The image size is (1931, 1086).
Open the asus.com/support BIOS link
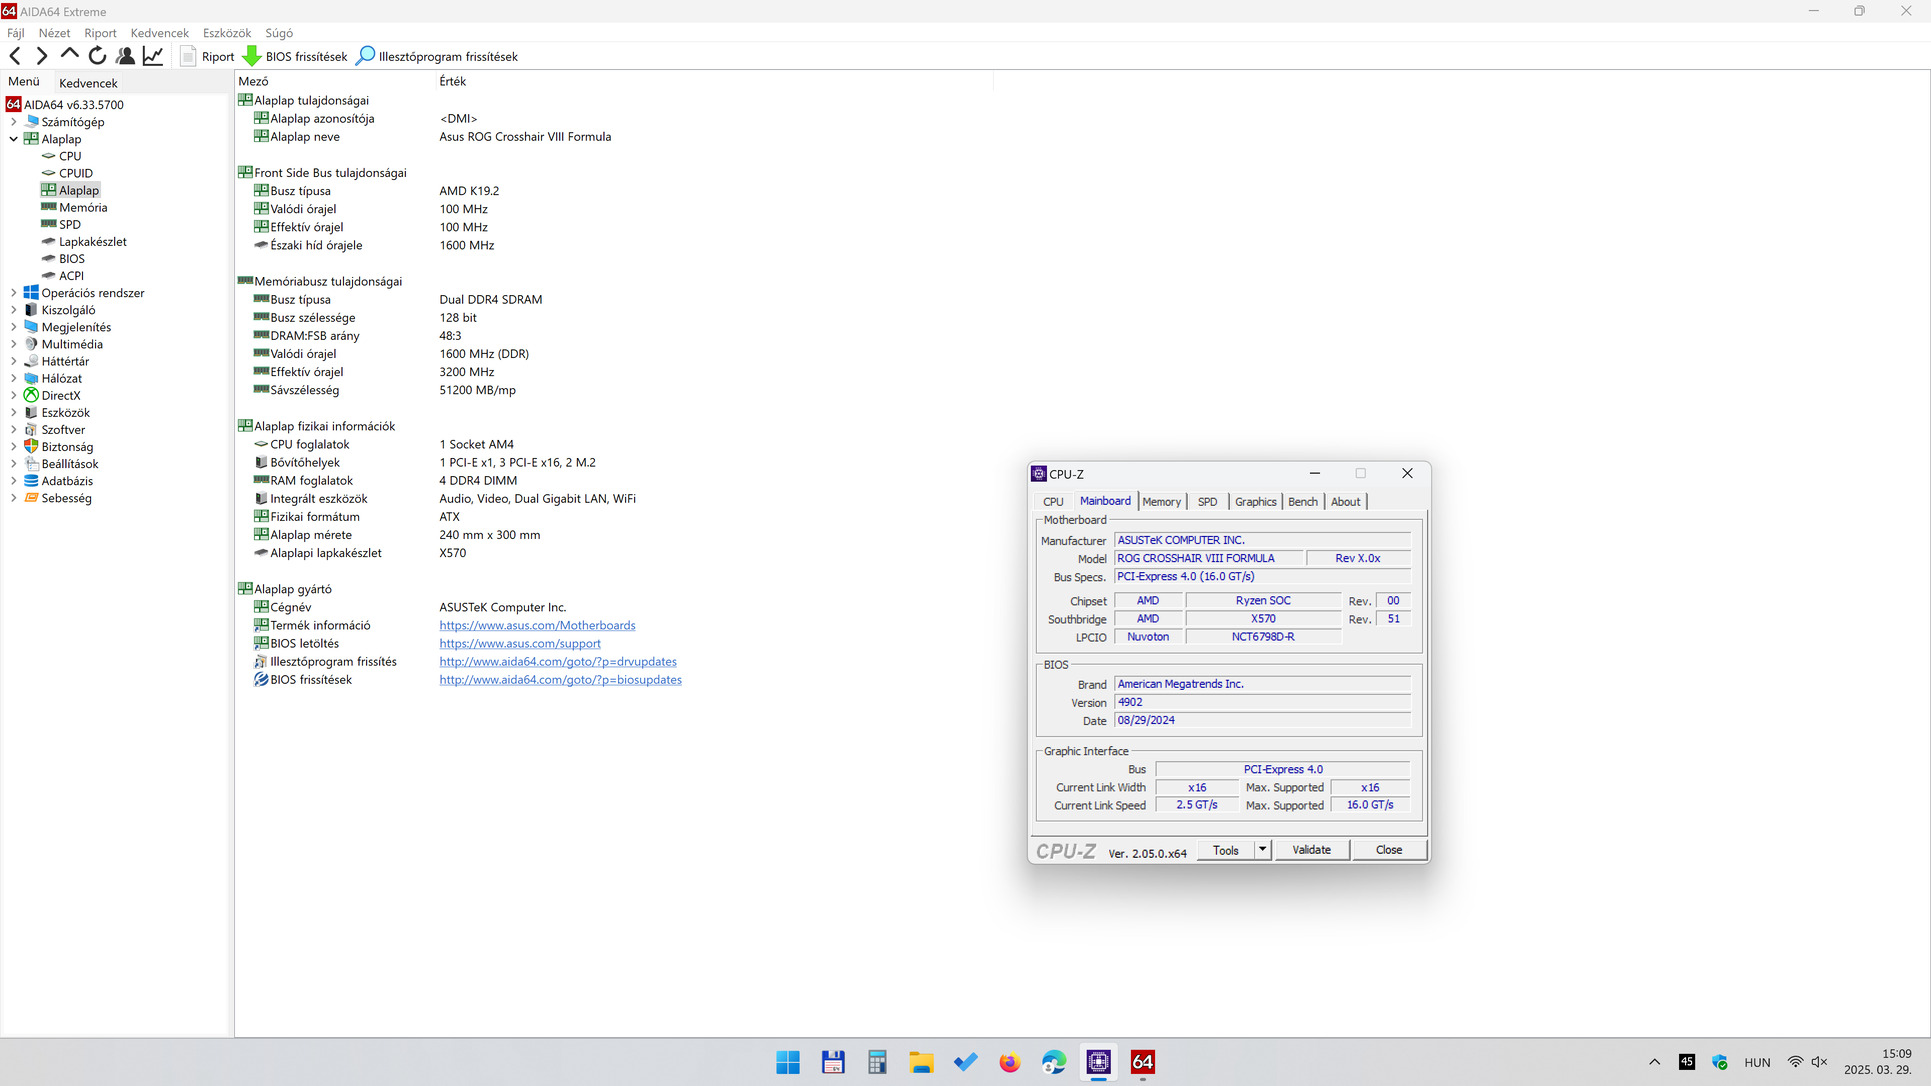point(520,644)
